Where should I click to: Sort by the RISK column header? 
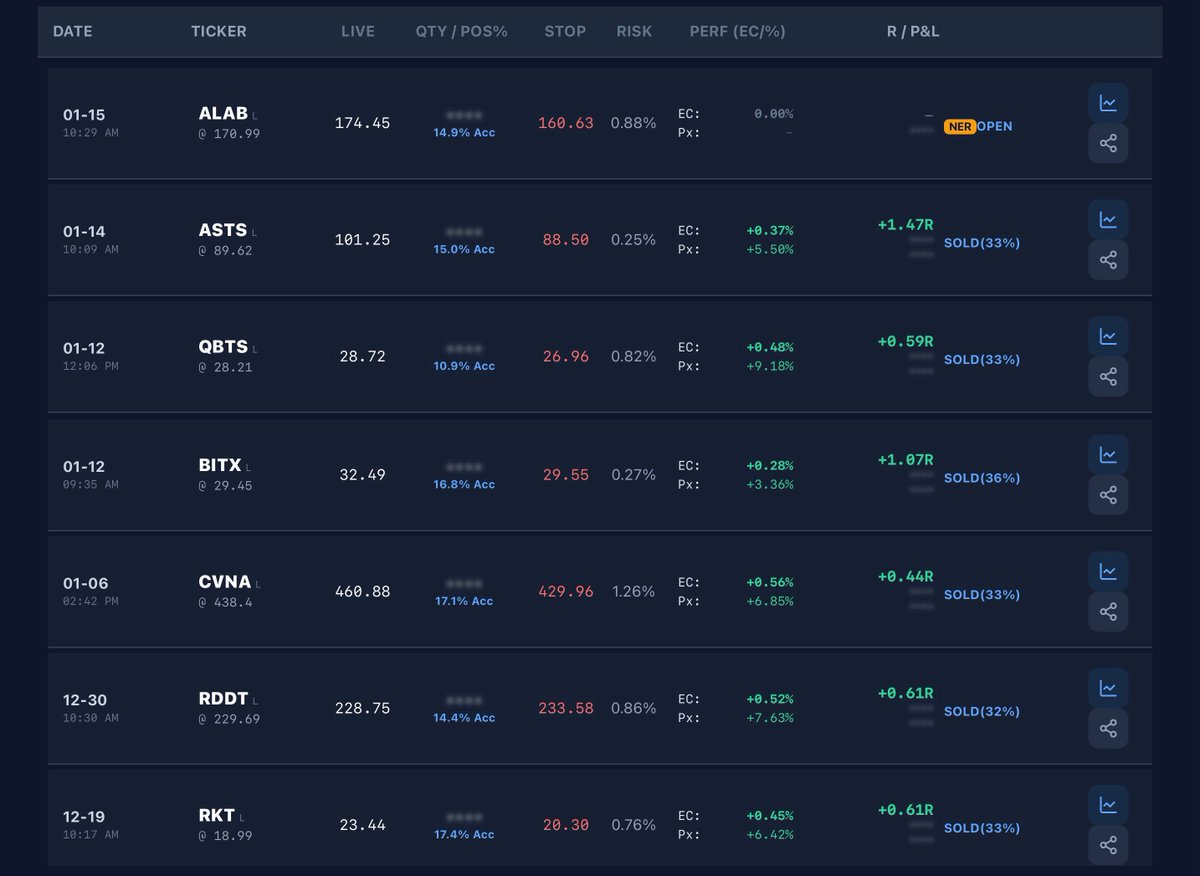[x=634, y=31]
